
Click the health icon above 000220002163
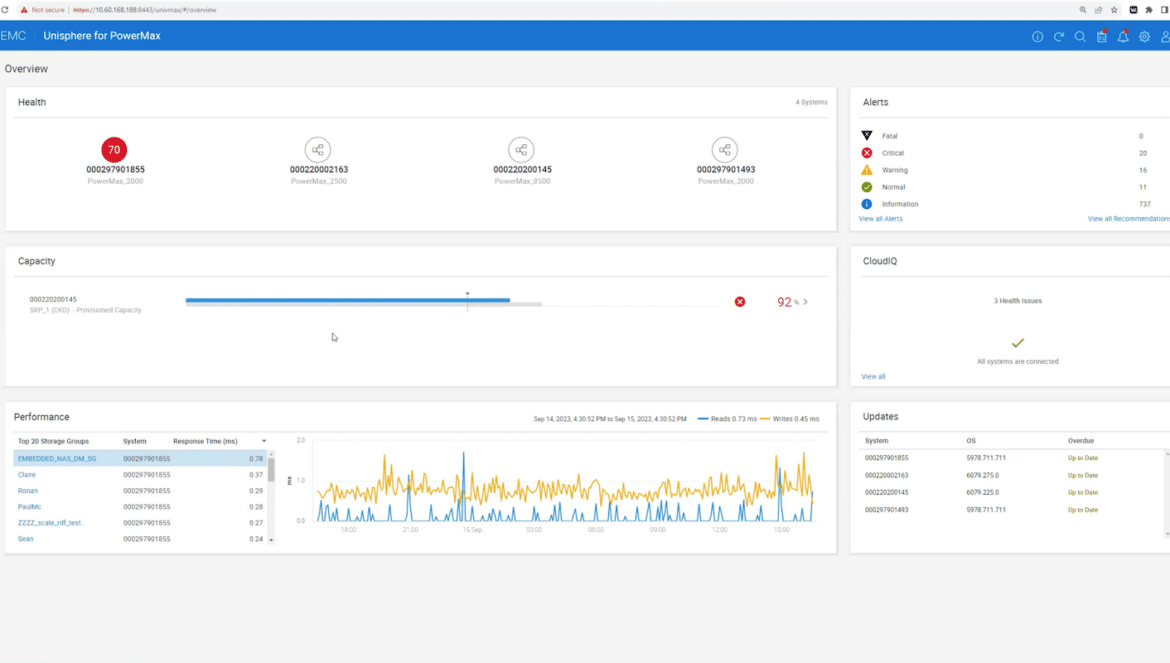(318, 150)
